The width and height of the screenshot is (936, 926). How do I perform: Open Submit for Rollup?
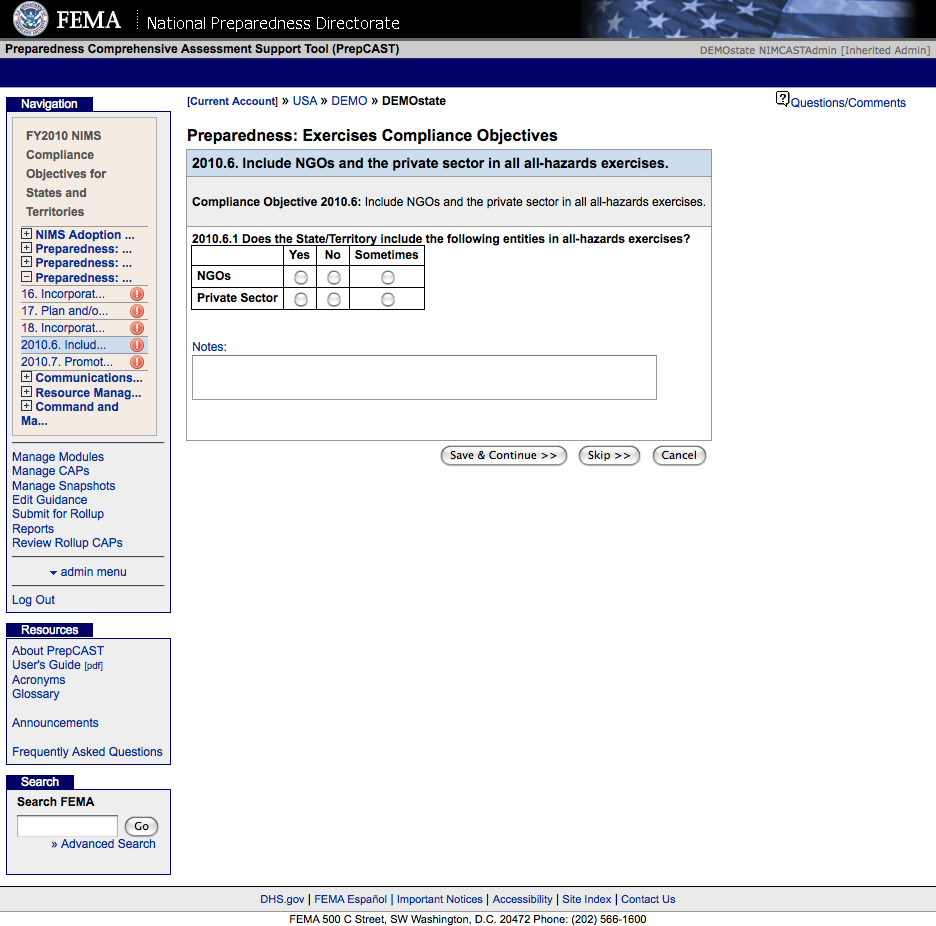click(58, 514)
